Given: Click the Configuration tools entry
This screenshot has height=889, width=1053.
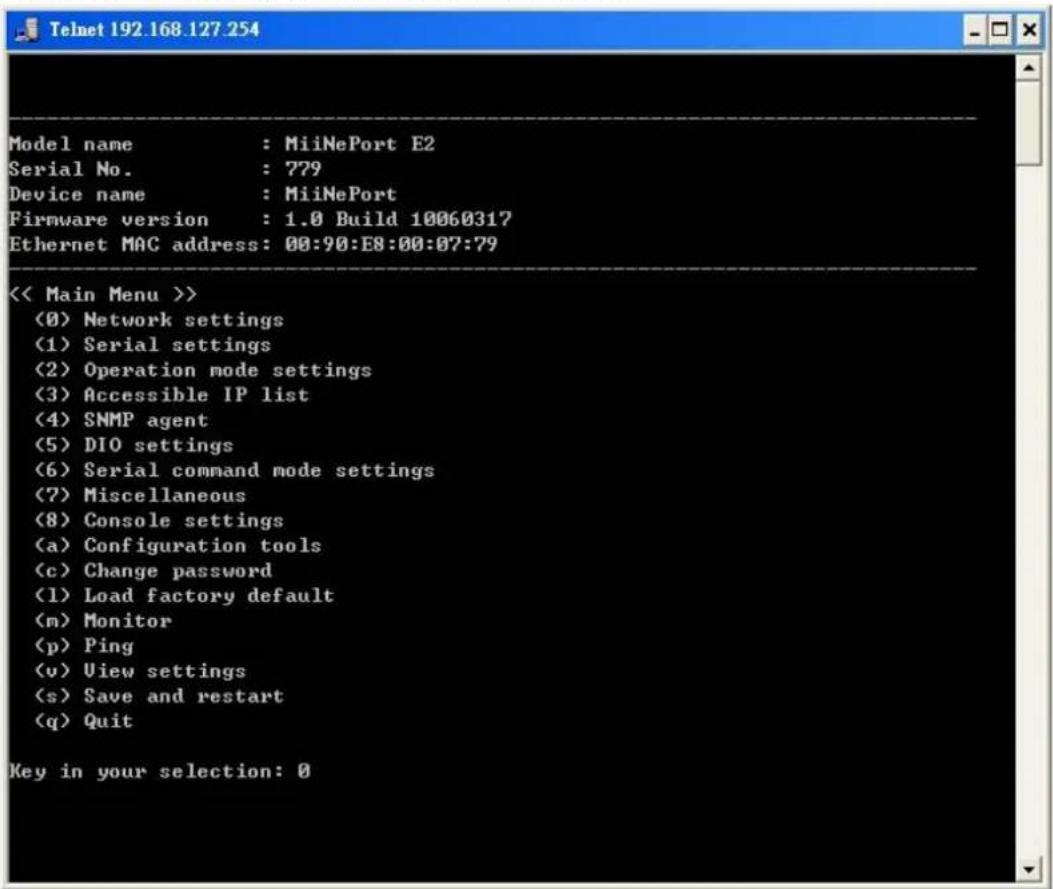Looking at the screenshot, I should coord(178,545).
